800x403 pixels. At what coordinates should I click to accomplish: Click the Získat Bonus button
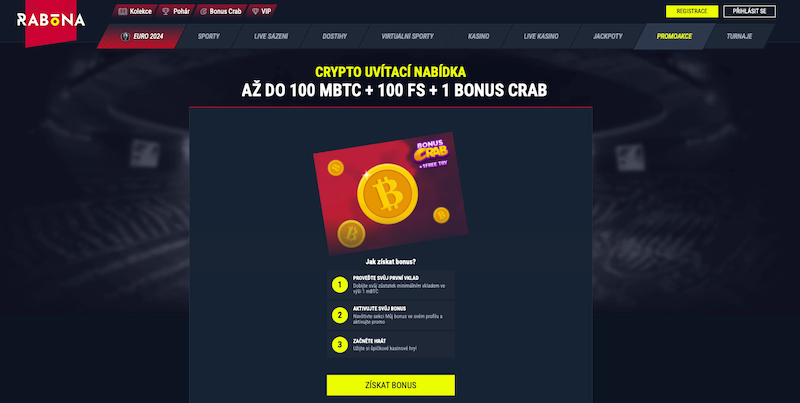click(x=391, y=385)
